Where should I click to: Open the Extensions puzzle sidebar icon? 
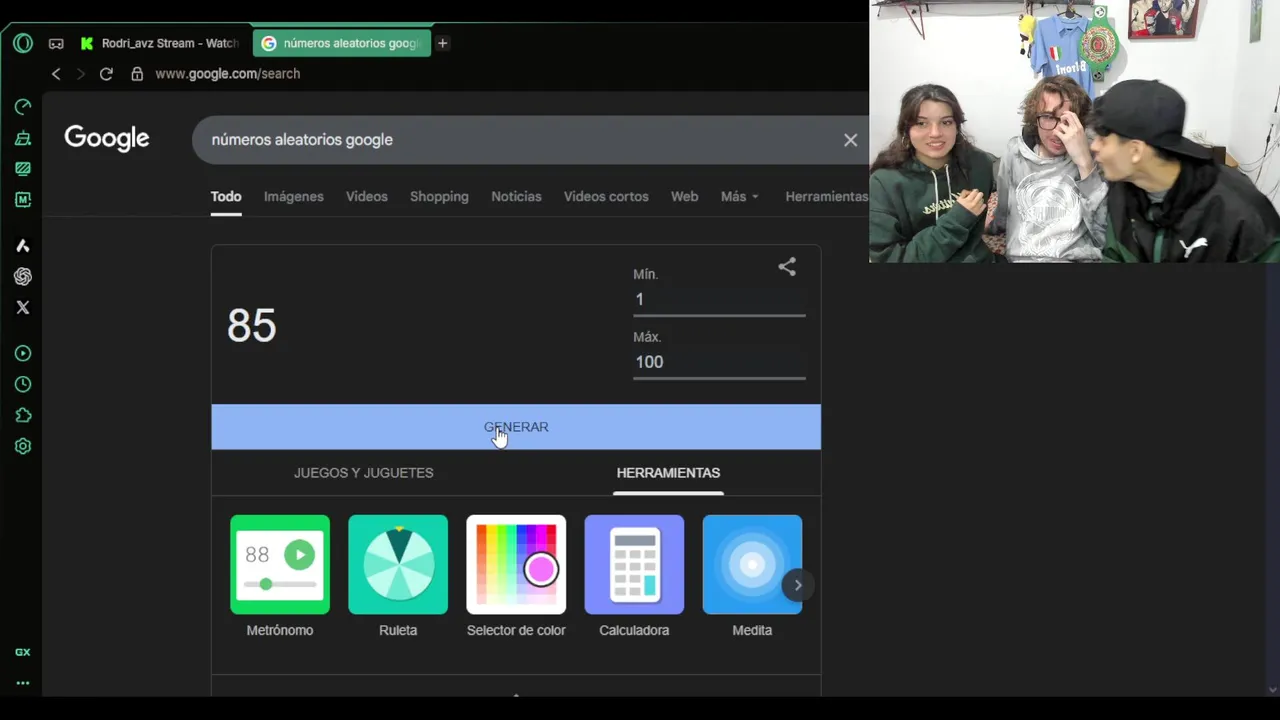(x=23, y=416)
